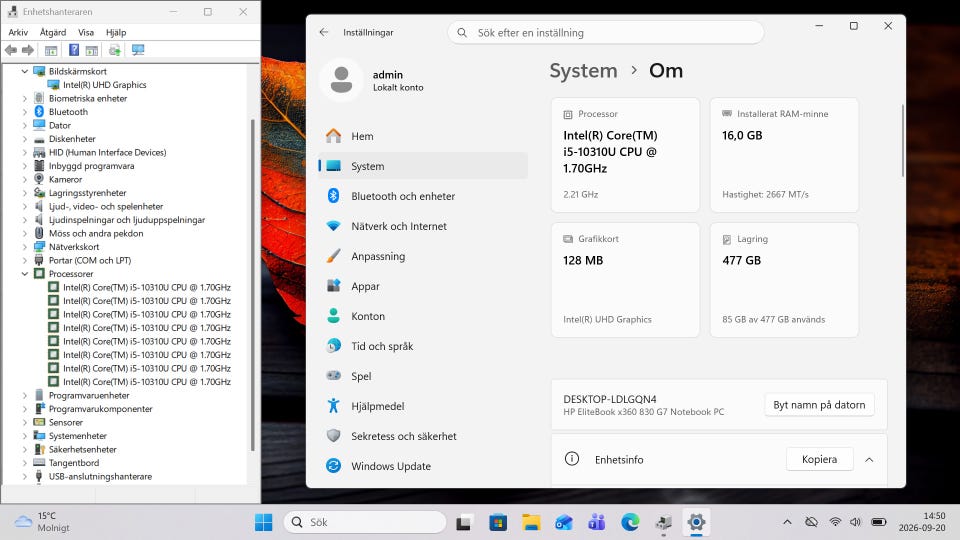Expand the Nätverkskort node
The image size is (960, 540).
point(24,247)
